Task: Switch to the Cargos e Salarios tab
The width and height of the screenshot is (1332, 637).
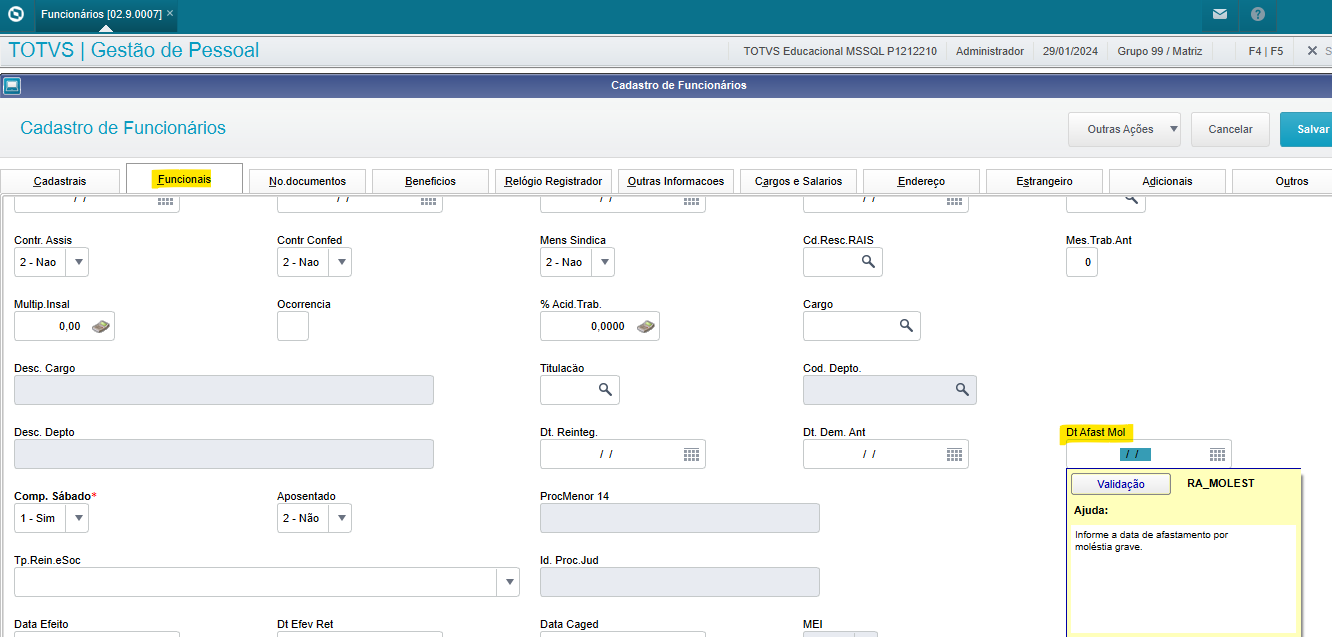Action: tap(798, 181)
